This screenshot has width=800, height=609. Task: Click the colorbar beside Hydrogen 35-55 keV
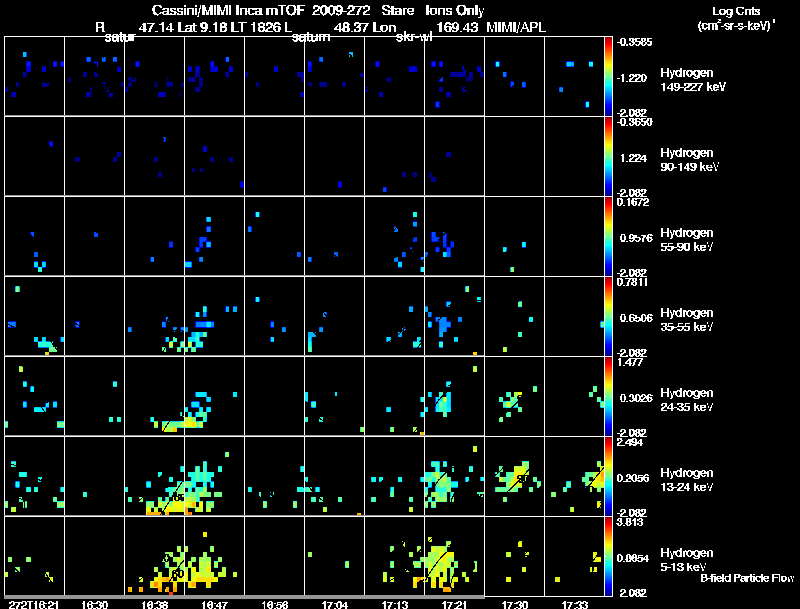[608, 316]
